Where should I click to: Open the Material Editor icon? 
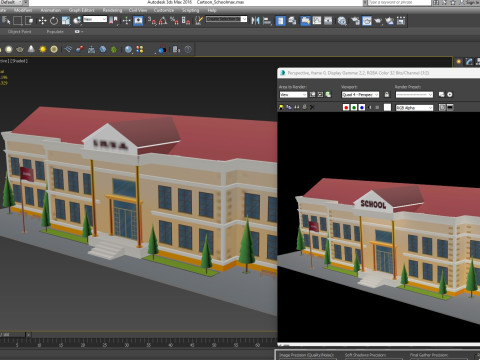point(342,21)
